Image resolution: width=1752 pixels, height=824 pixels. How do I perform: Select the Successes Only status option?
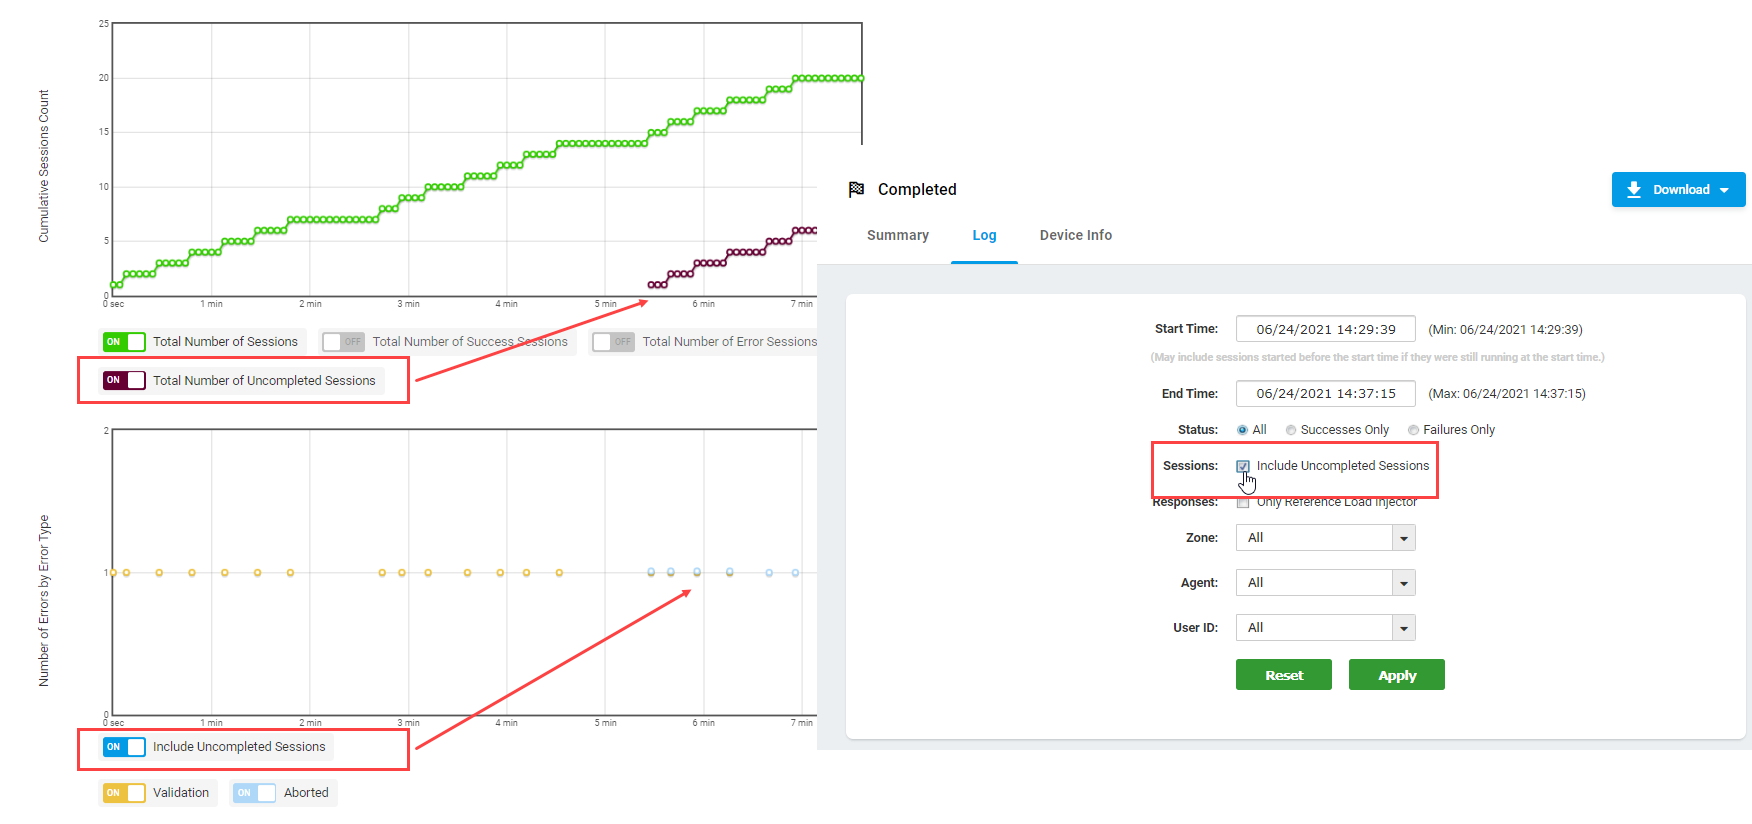click(x=1291, y=430)
